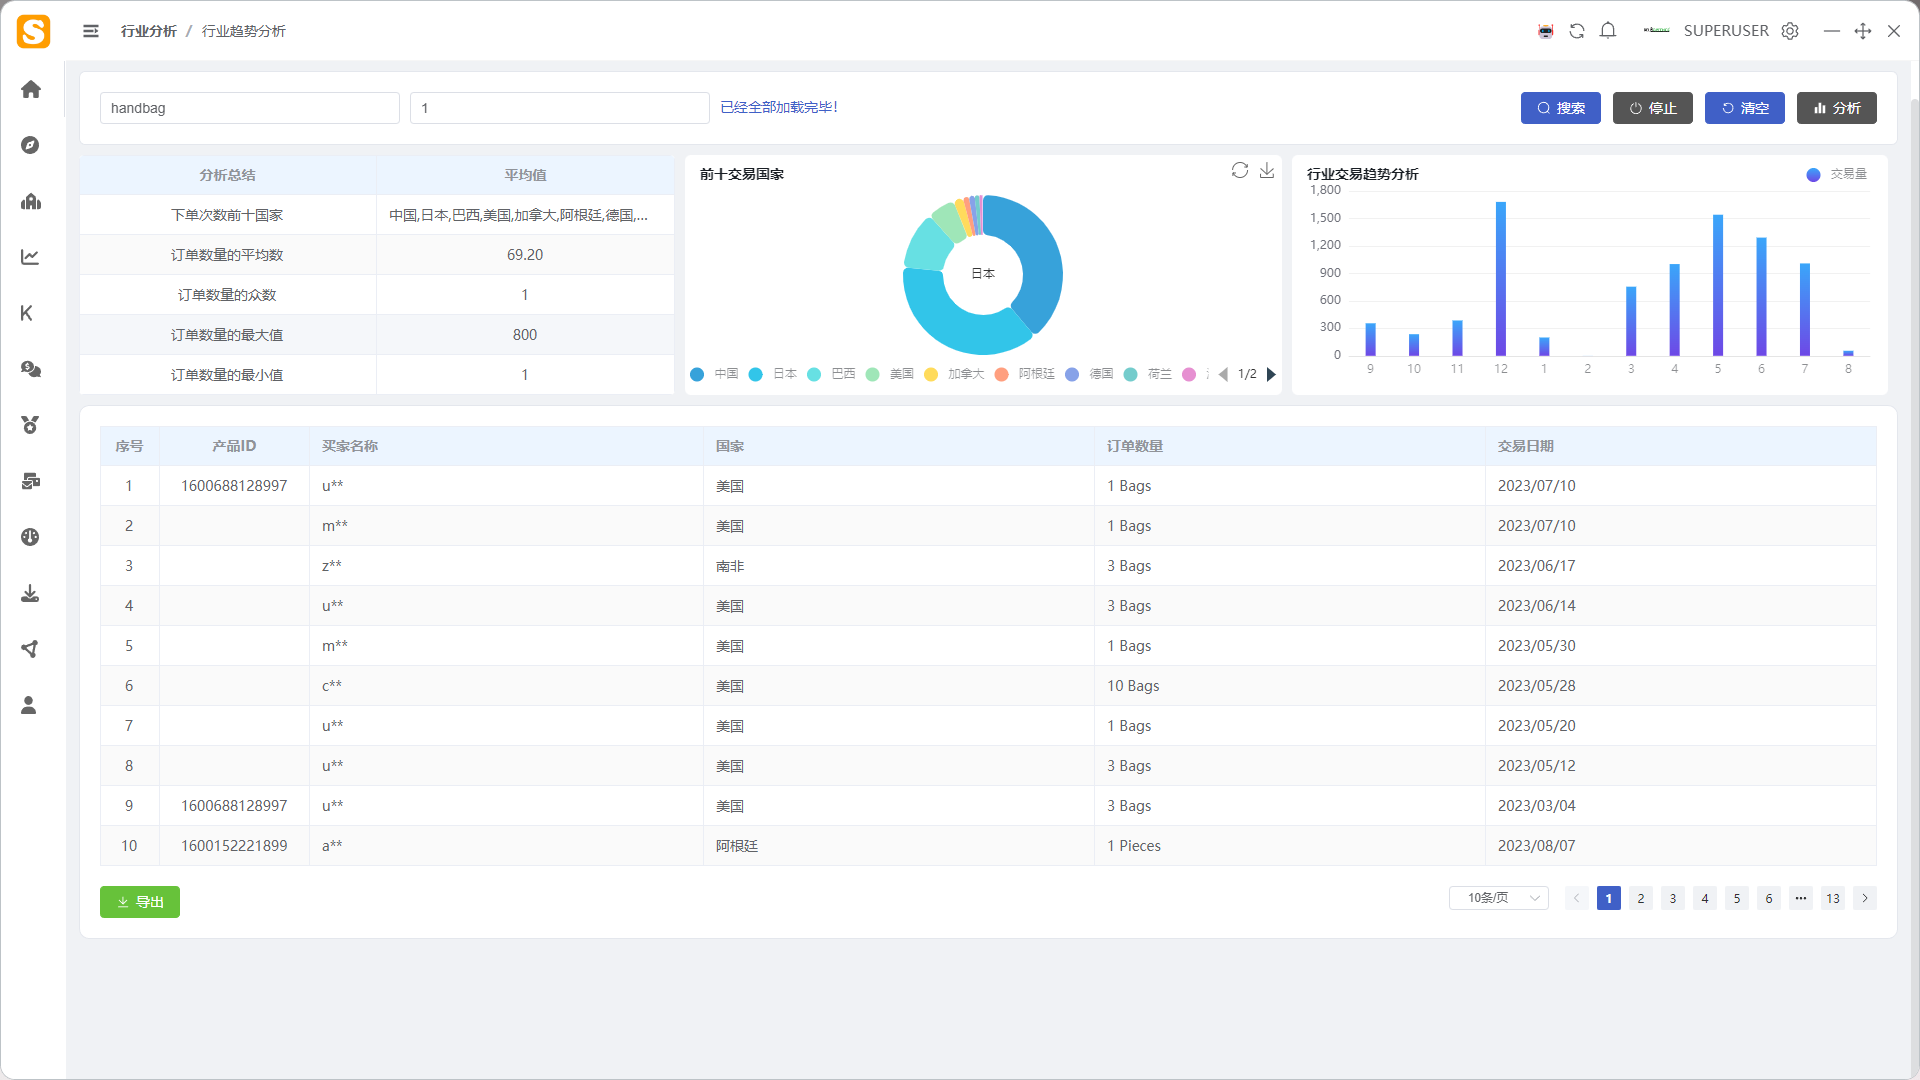The height and width of the screenshot is (1080, 1920).
Task: Click the 分析 analyze button
Action: point(1837,108)
